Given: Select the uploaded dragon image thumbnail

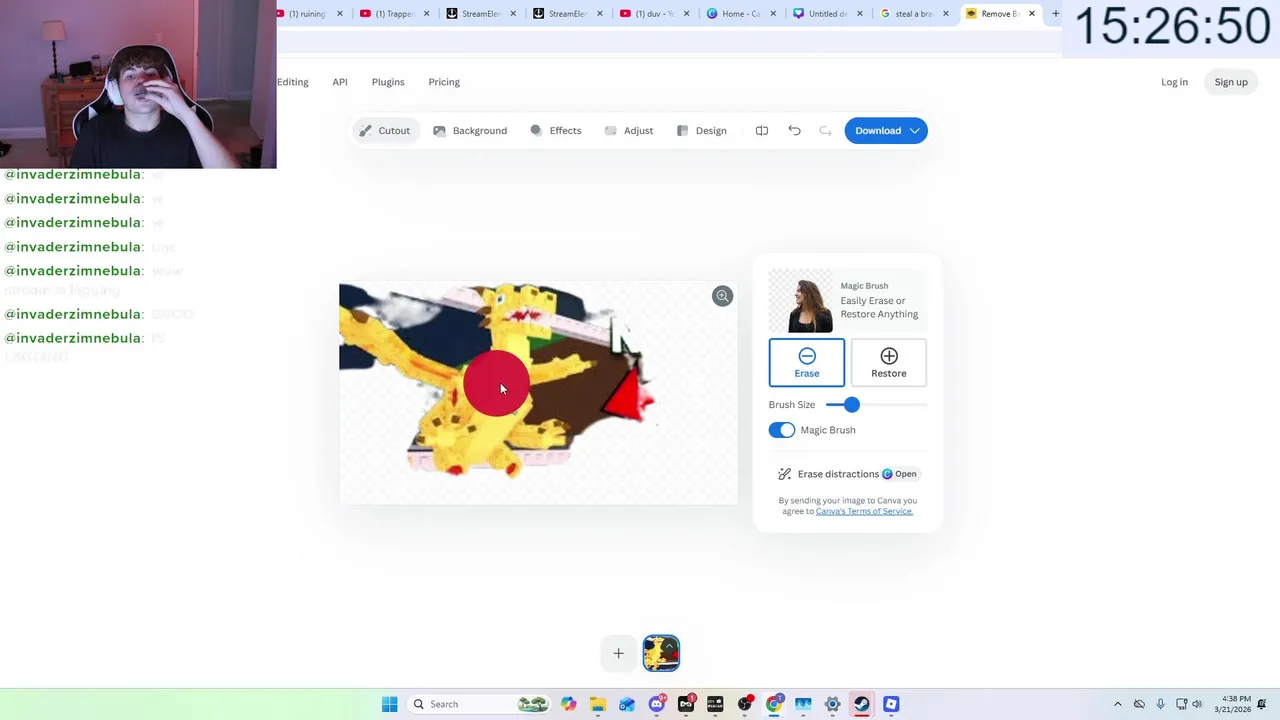Looking at the screenshot, I should point(661,653).
